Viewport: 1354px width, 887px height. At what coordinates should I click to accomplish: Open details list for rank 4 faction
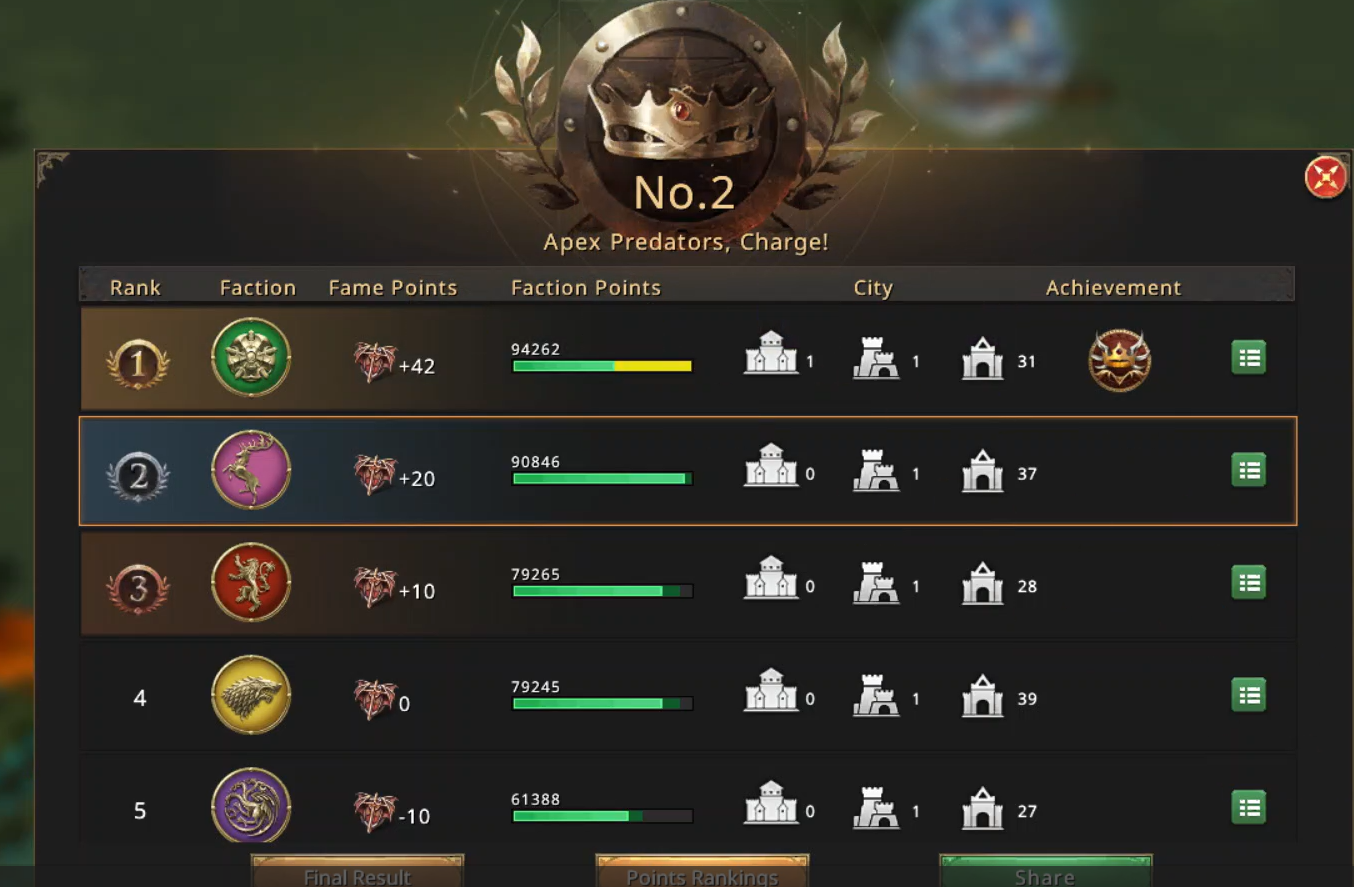coord(1248,695)
